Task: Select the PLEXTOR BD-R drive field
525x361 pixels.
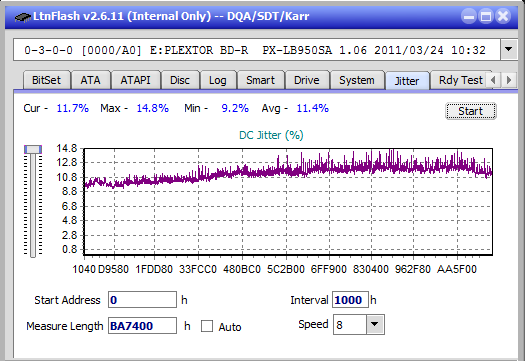Action: [x=257, y=50]
